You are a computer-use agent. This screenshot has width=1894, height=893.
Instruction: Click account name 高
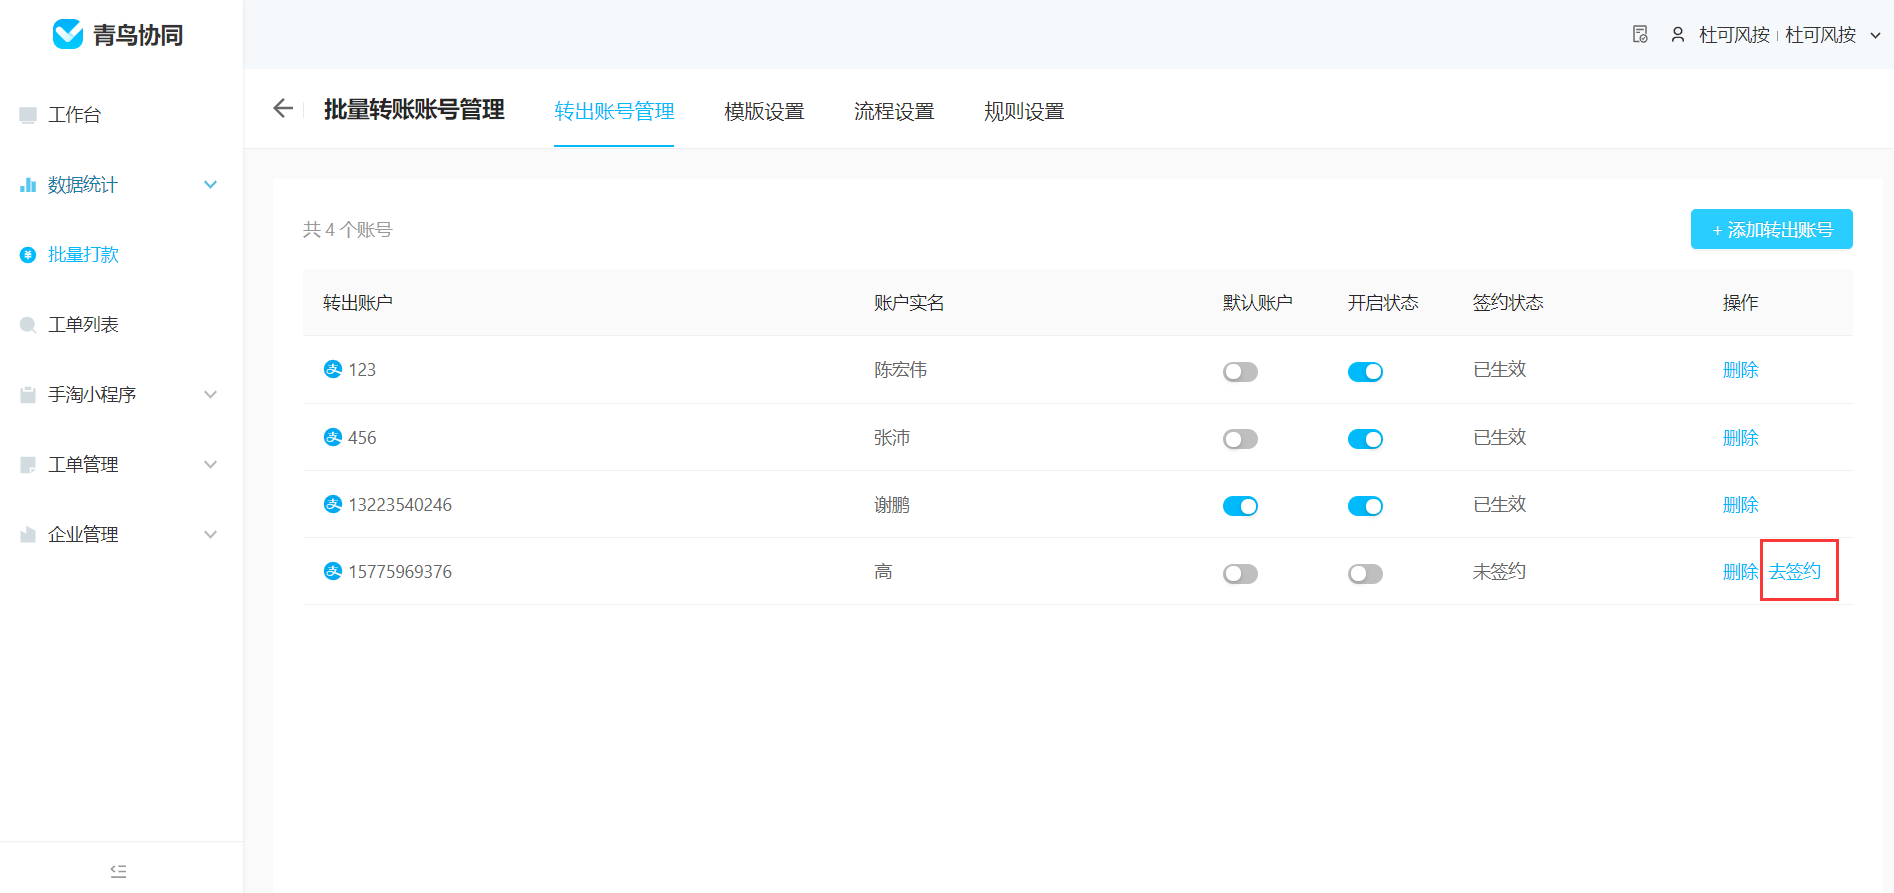click(883, 572)
